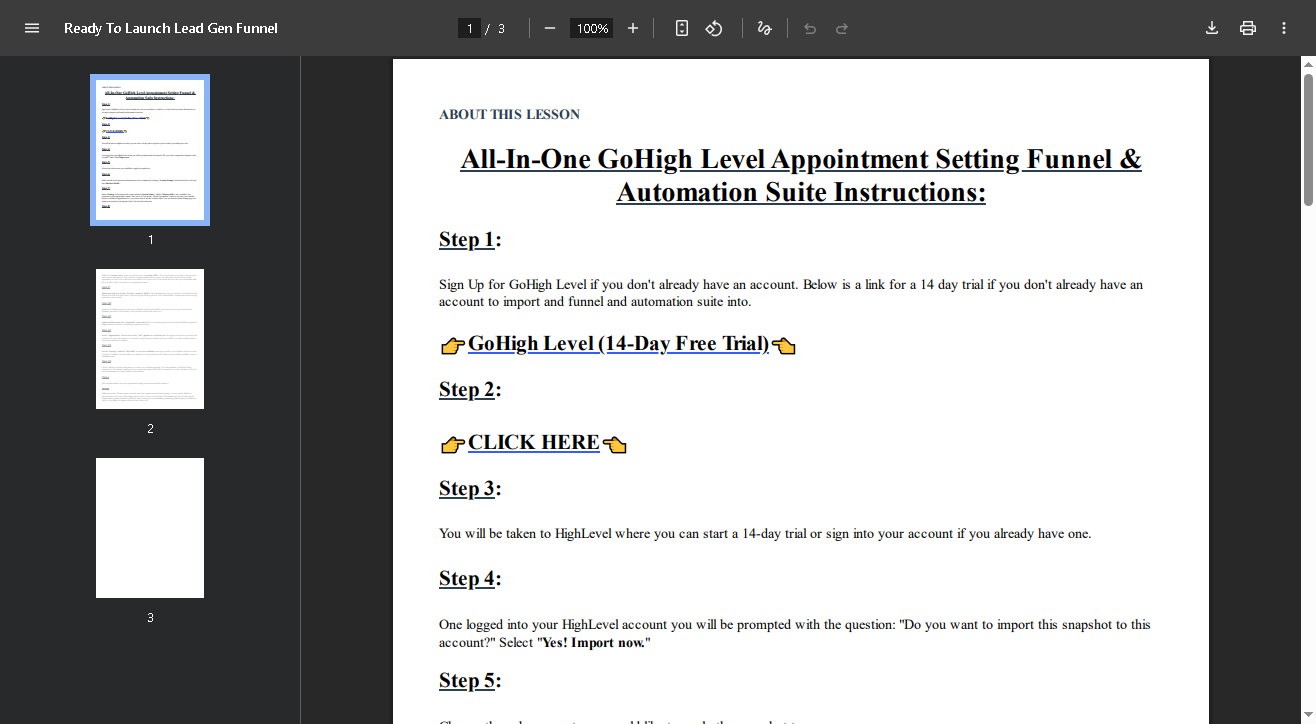
Task: Click the zoom out minus icon
Action: (549, 28)
